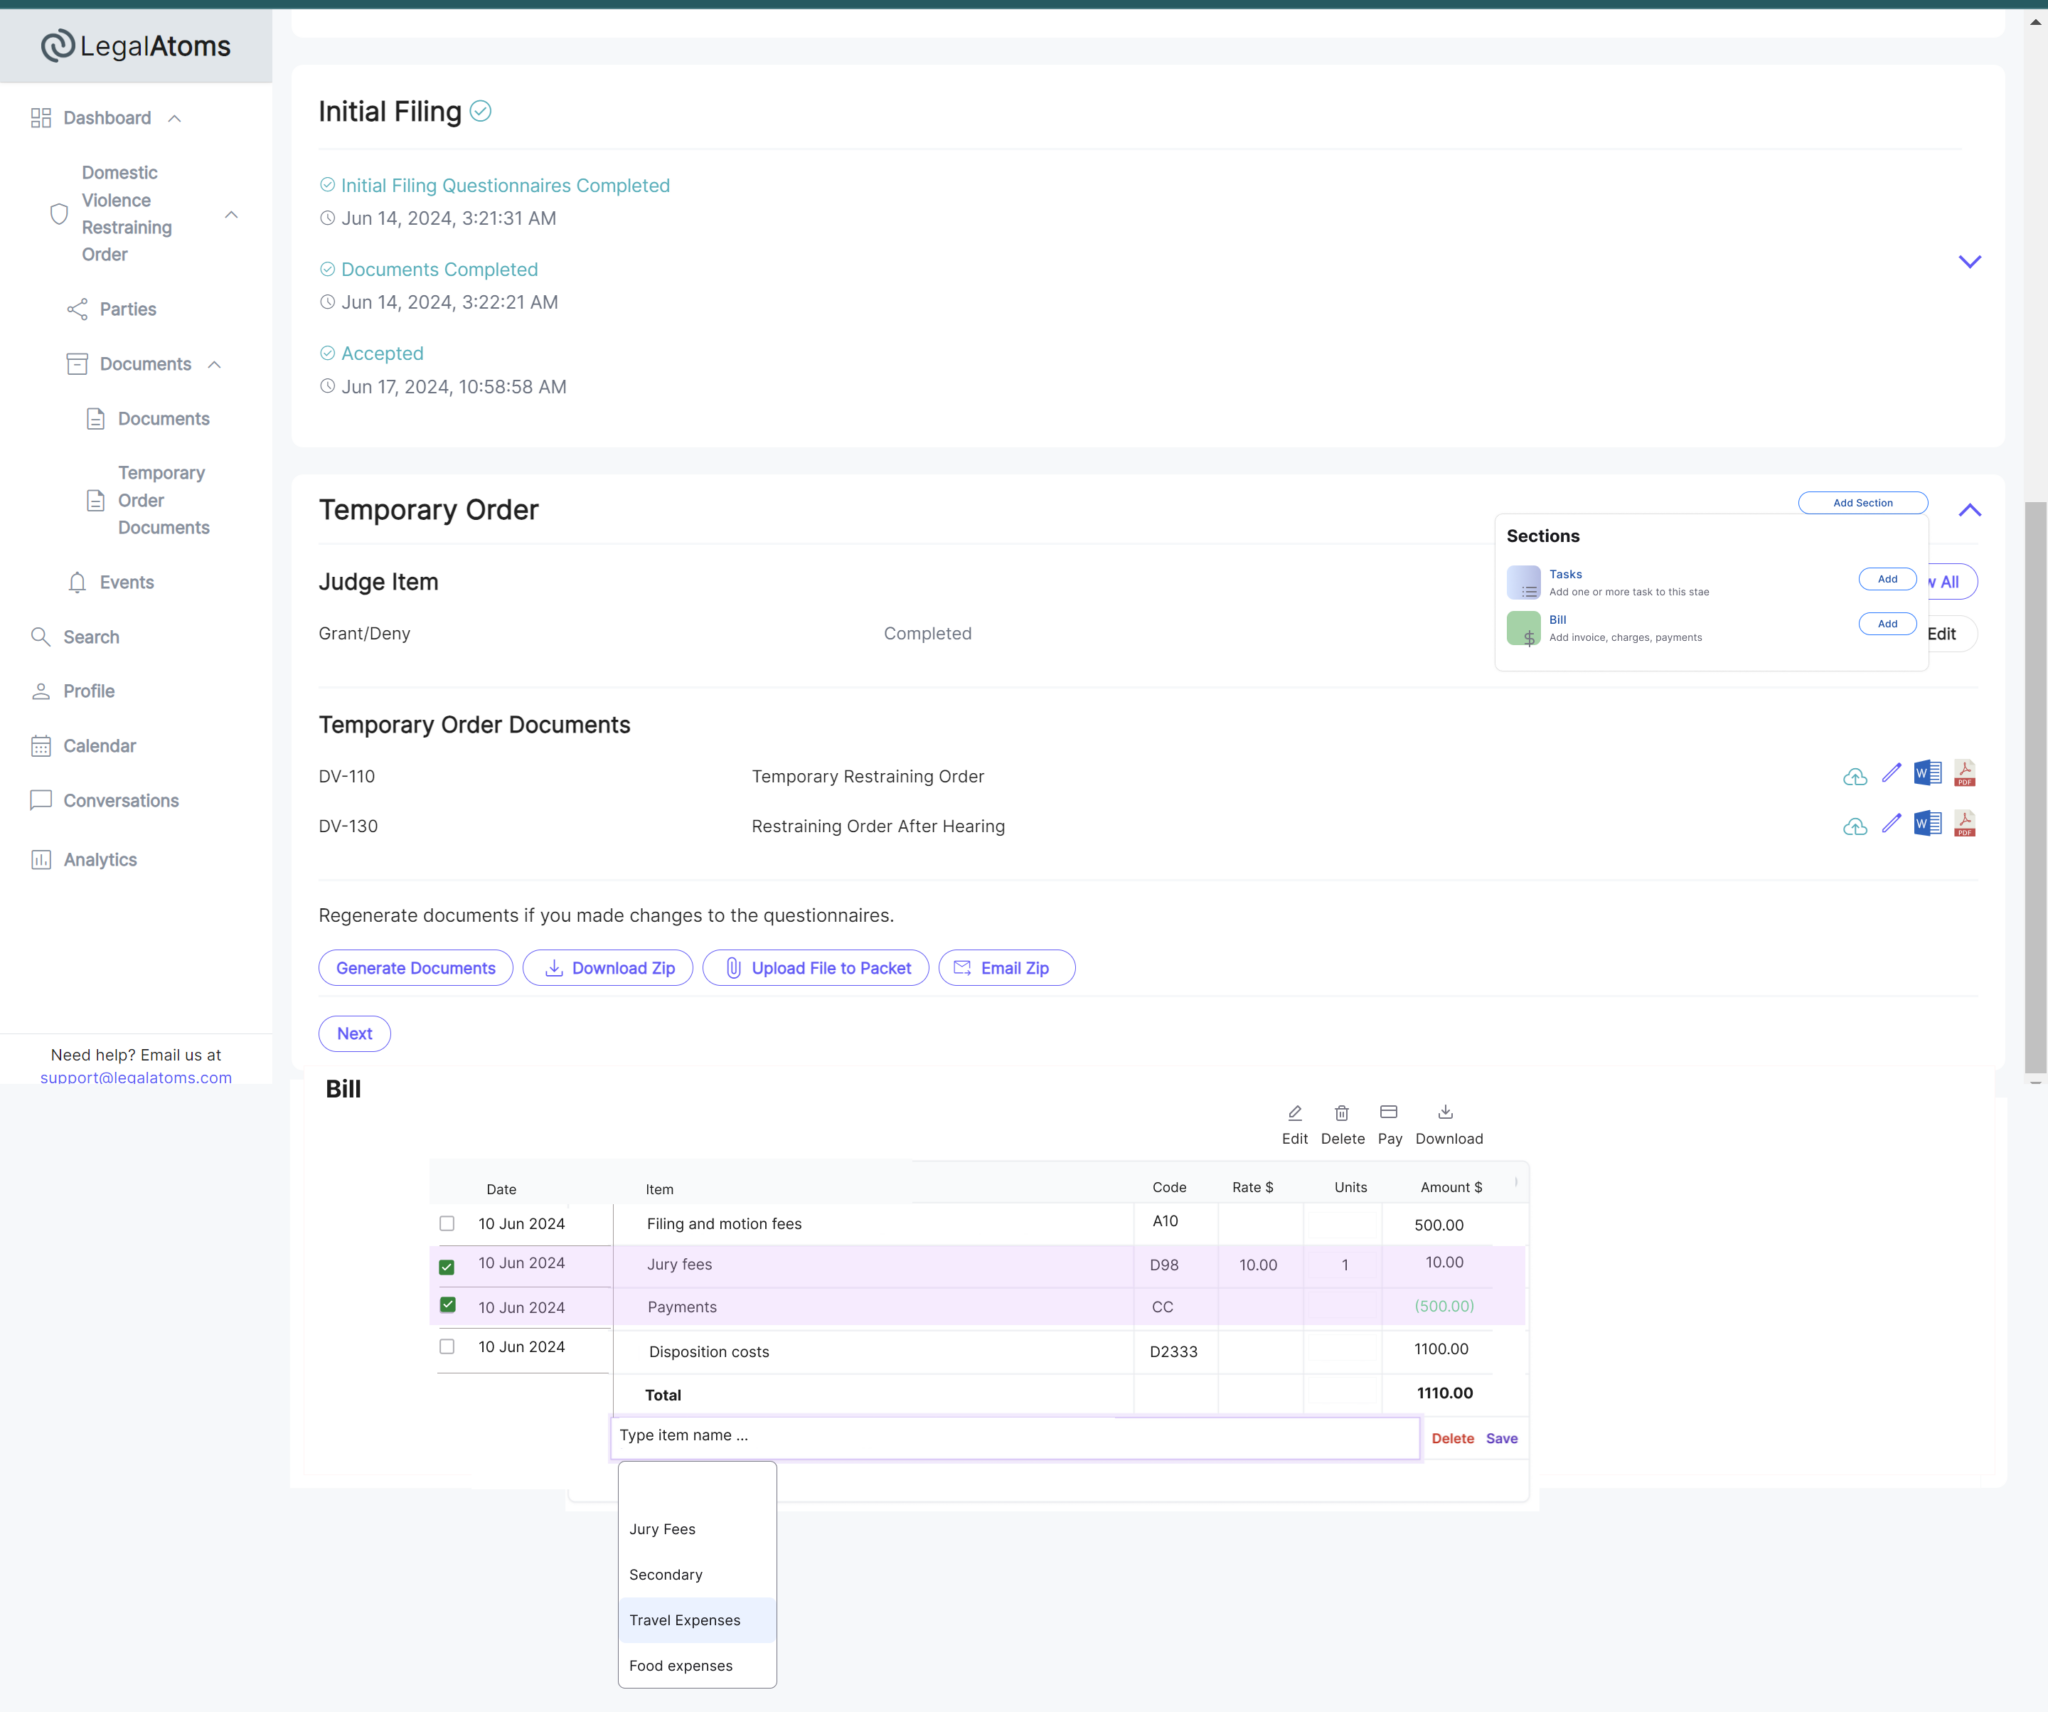The width and height of the screenshot is (2048, 1712).
Task: Click the support@legalatoms.com email link
Action: click(x=136, y=1077)
